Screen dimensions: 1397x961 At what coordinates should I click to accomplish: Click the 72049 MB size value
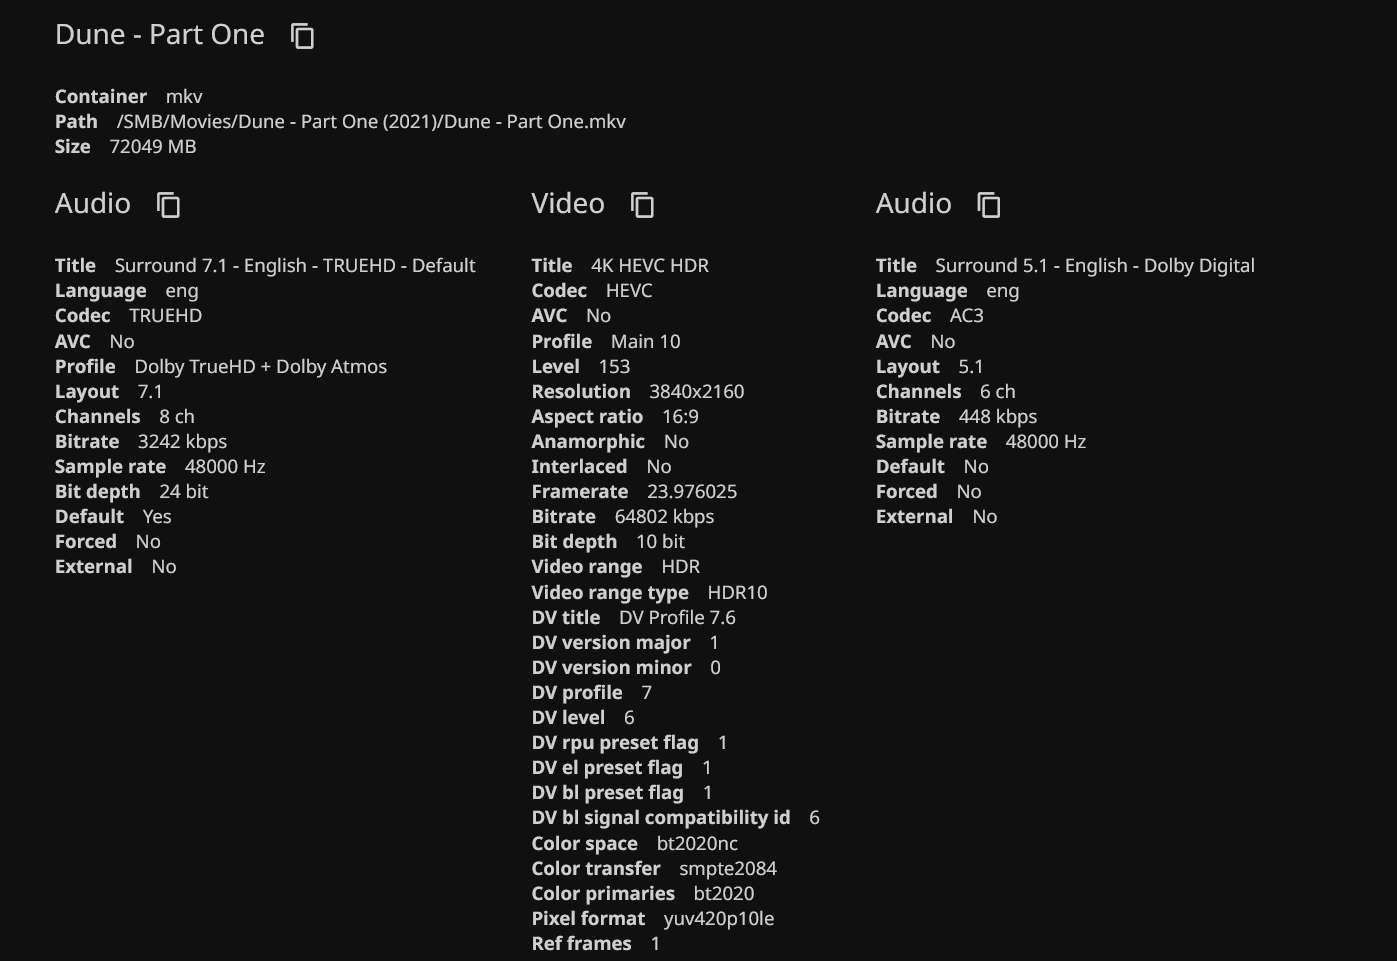152,147
